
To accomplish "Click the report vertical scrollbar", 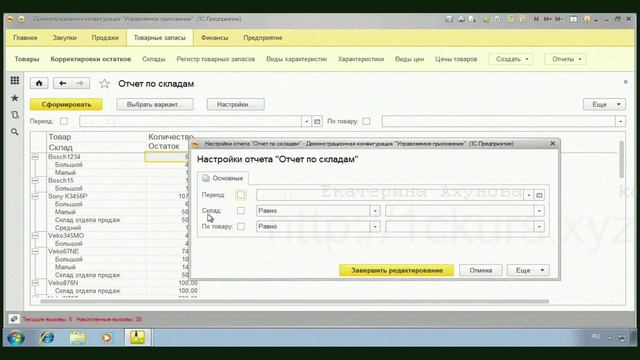I will [621, 160].
